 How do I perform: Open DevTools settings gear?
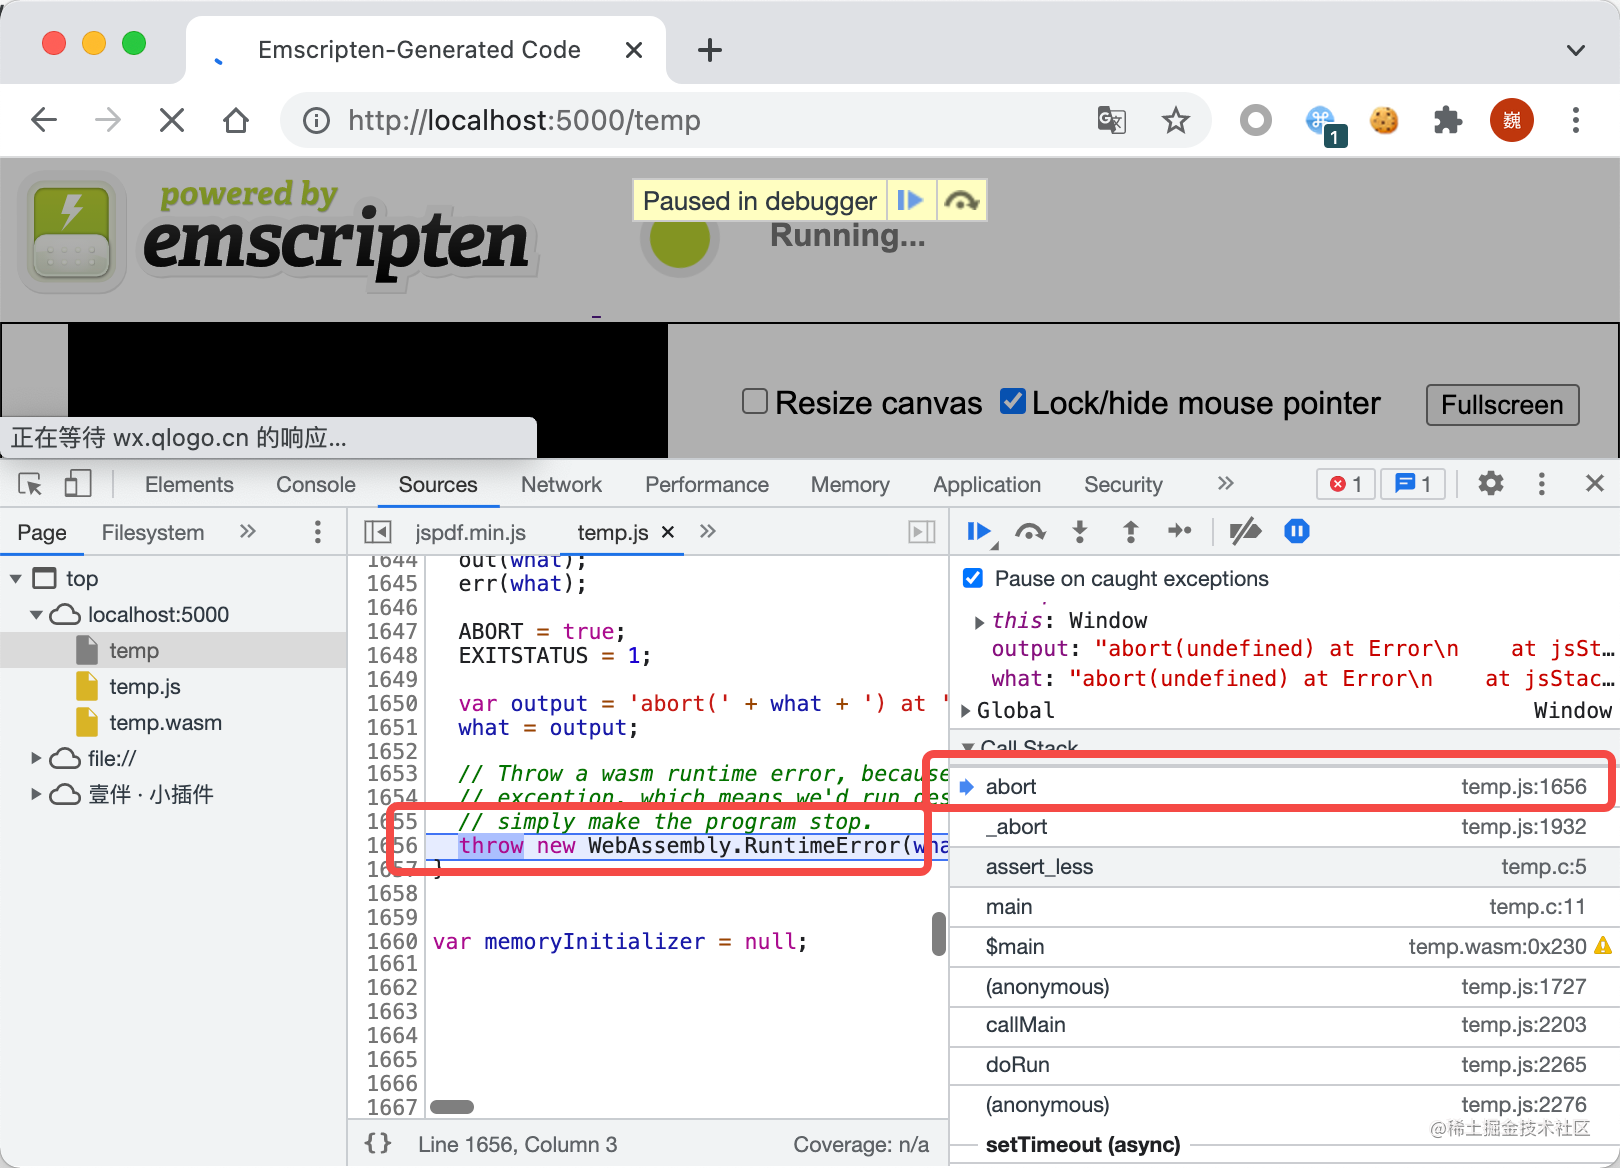(x=1491, y=484)
